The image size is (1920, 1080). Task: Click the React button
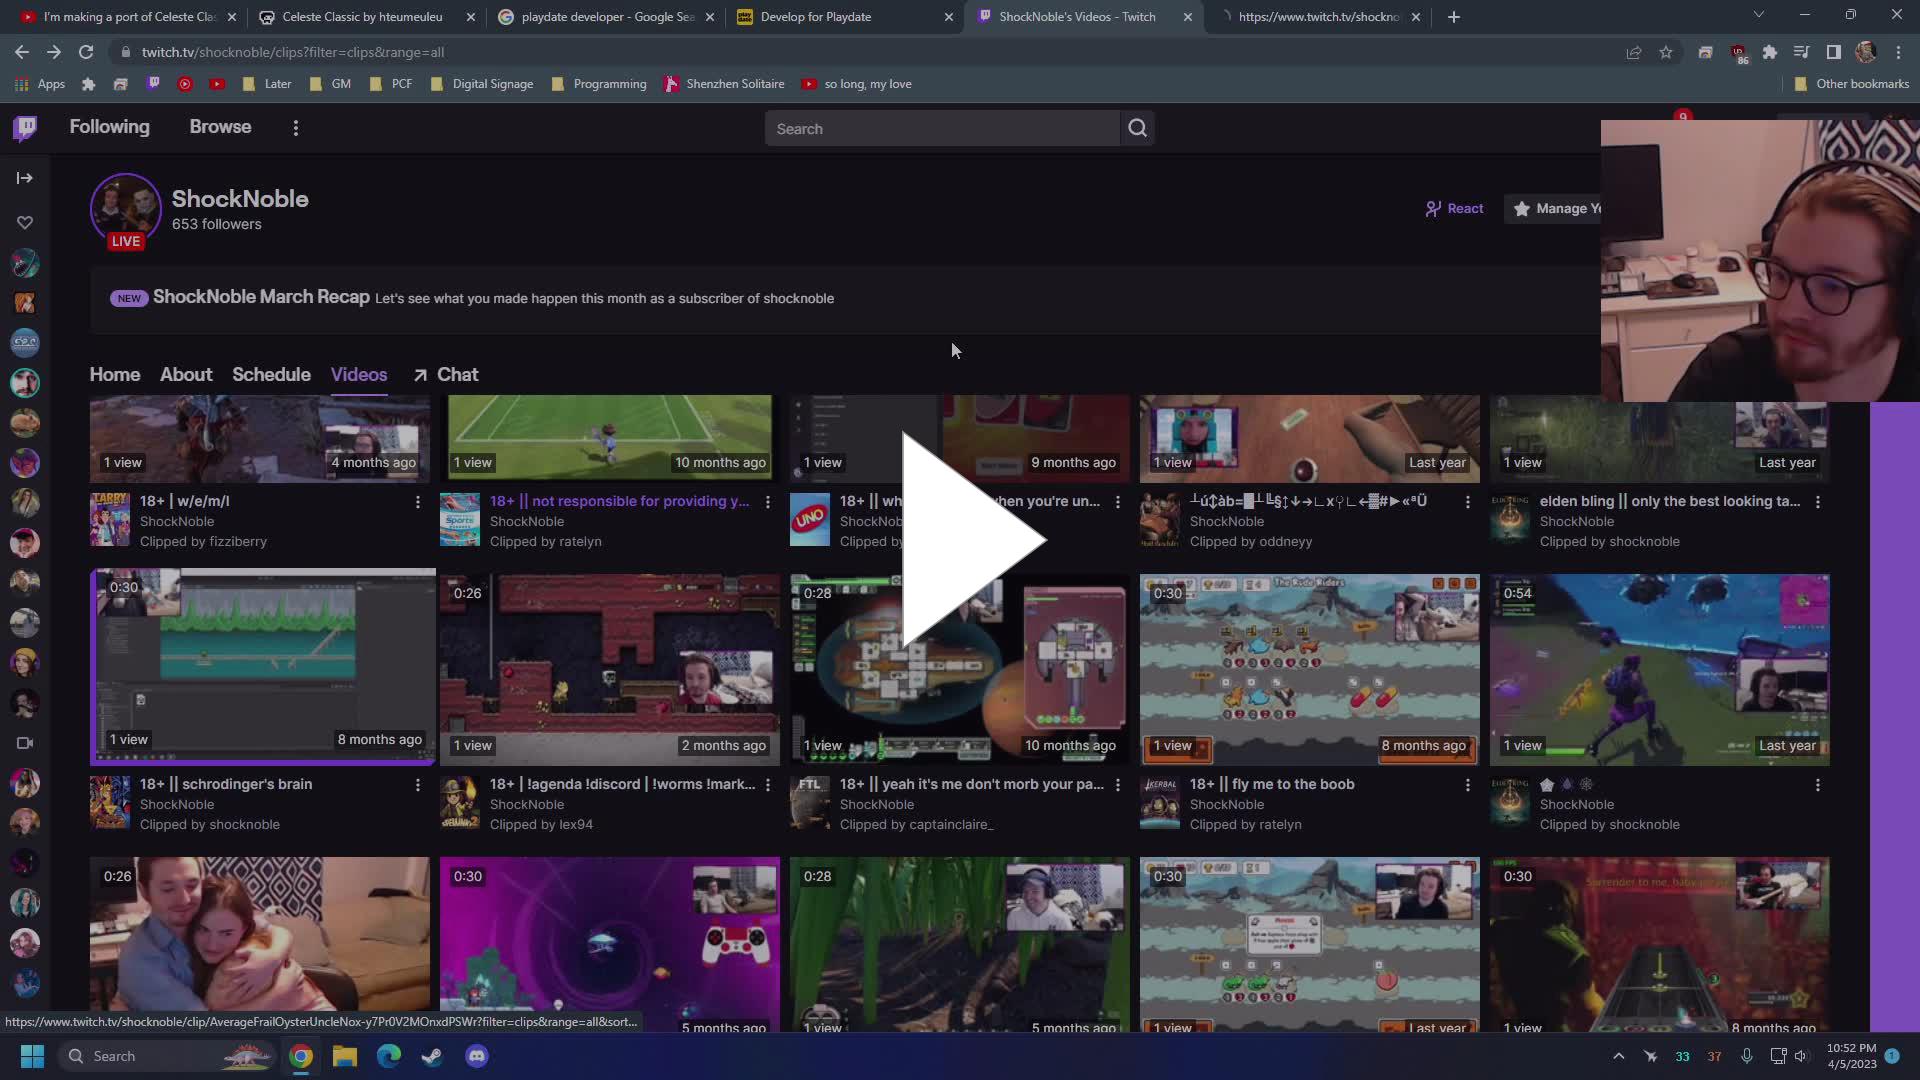pyautogui.click(x=1454, y=208)
